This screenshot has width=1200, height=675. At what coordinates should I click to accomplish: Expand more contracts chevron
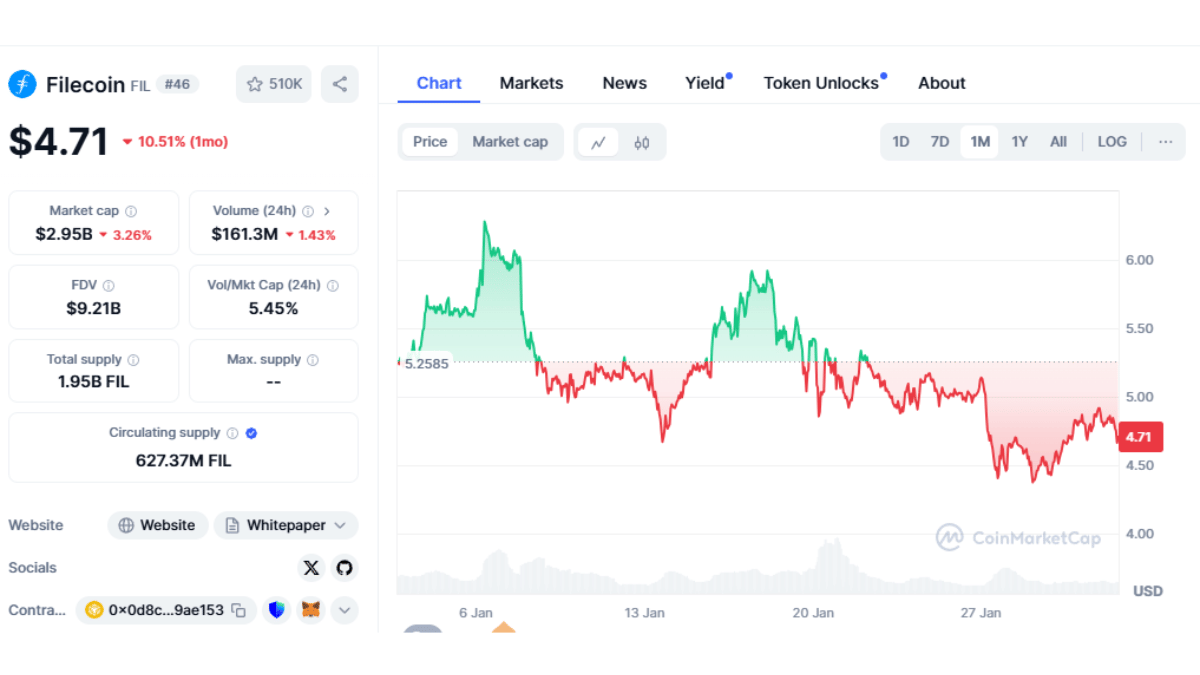tap(344, 610)
